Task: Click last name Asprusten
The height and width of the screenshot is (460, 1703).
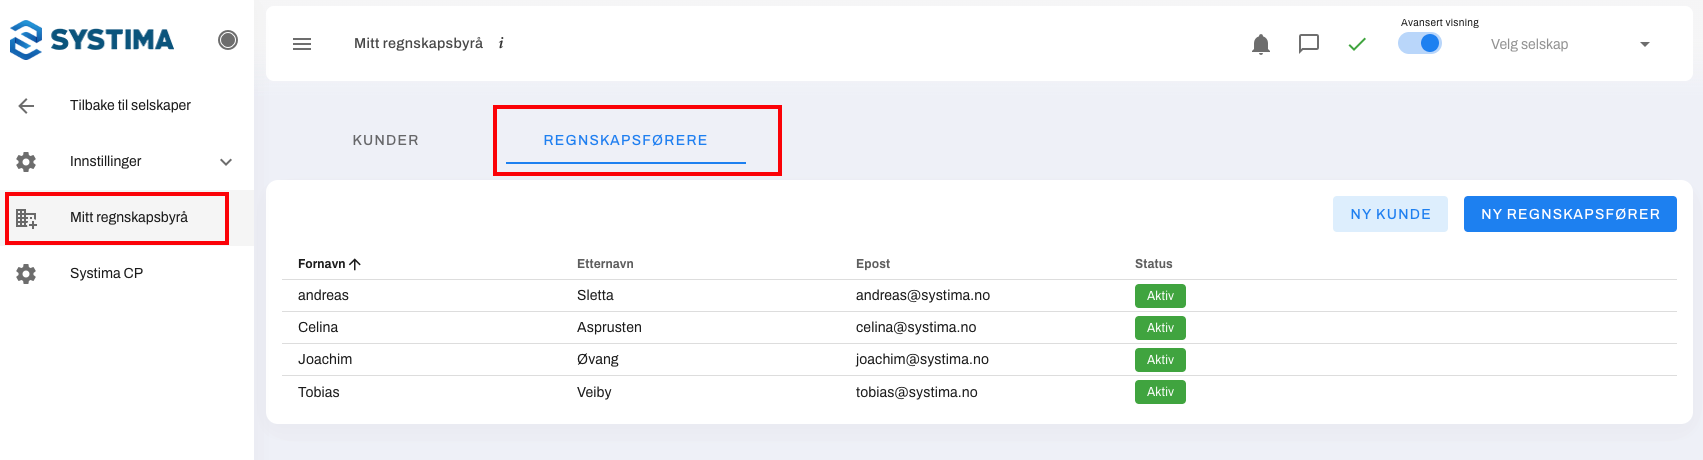Action: point(609,327)
